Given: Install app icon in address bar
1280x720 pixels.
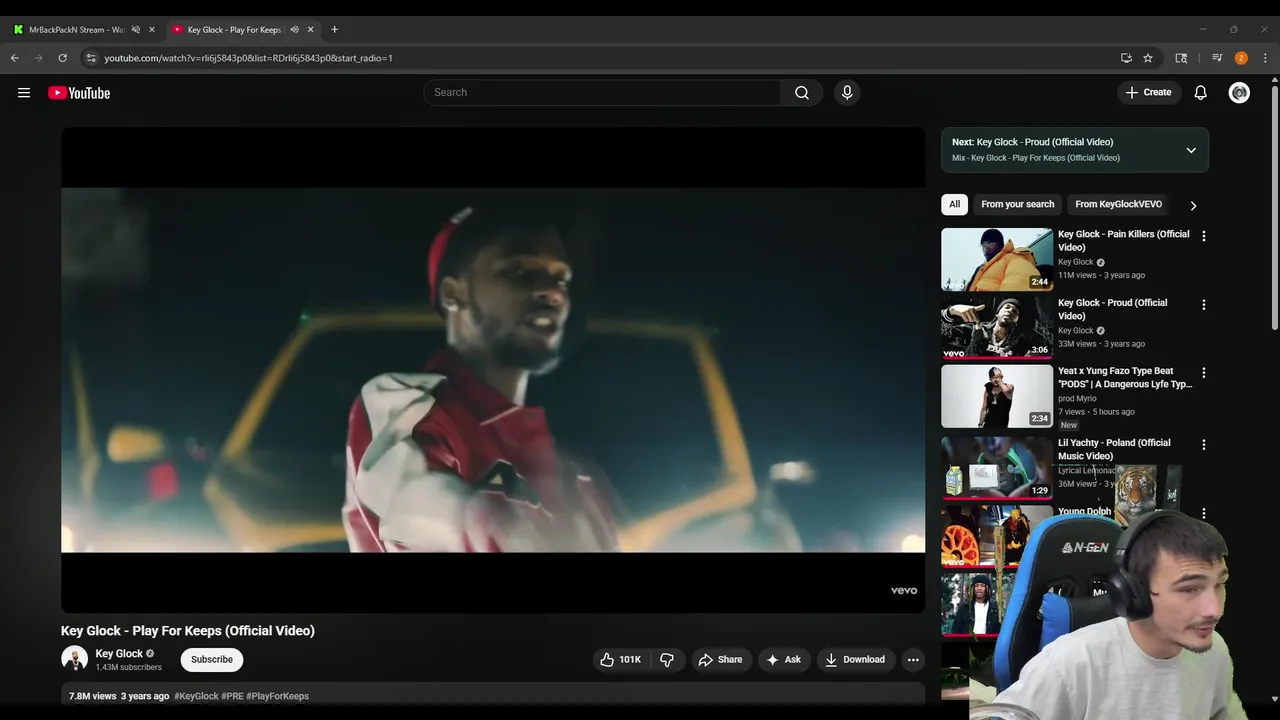Looking at the screenshot, I should tap(1126, 58).
